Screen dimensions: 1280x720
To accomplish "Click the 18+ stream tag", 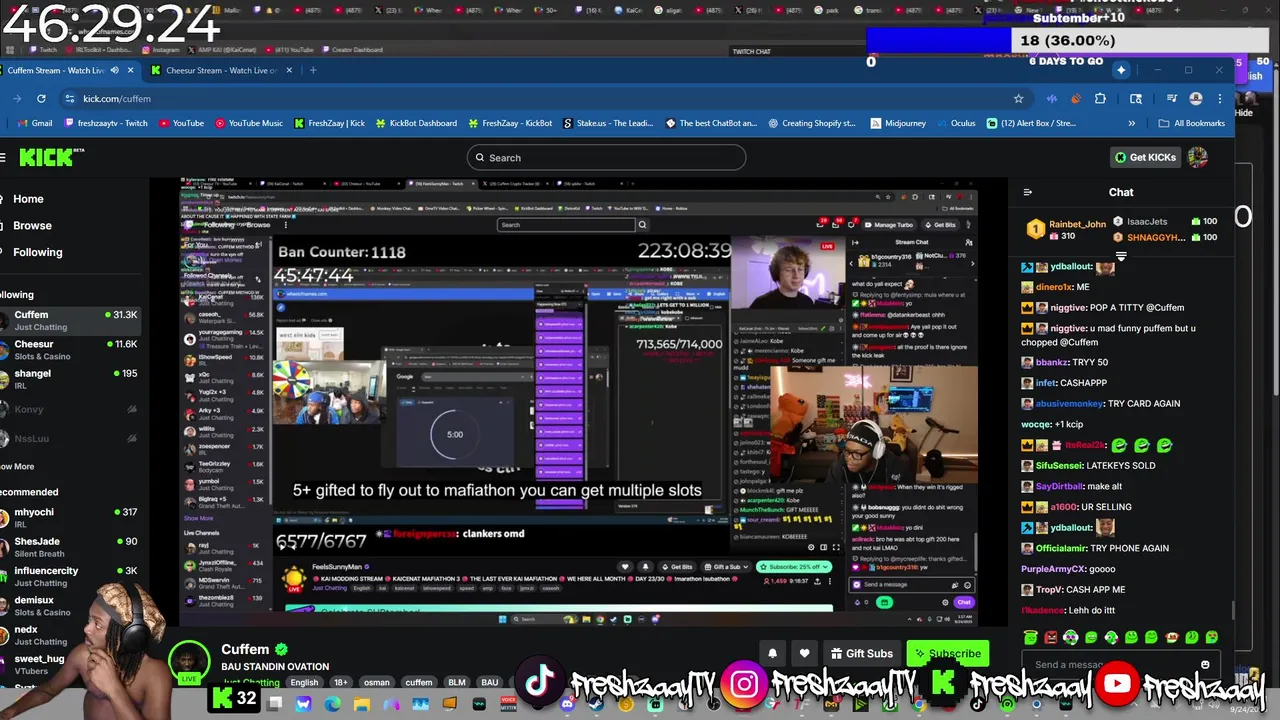I will coord(339,682).
